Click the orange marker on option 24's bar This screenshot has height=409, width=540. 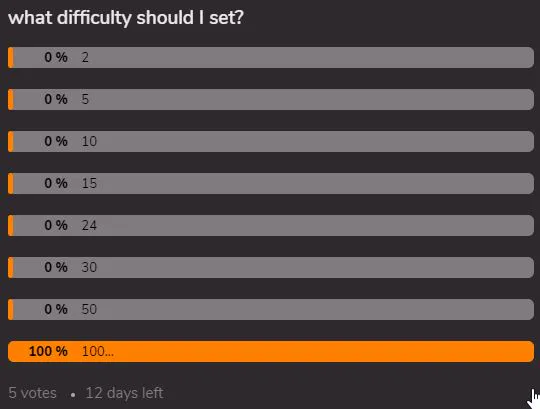coord(11,225)
